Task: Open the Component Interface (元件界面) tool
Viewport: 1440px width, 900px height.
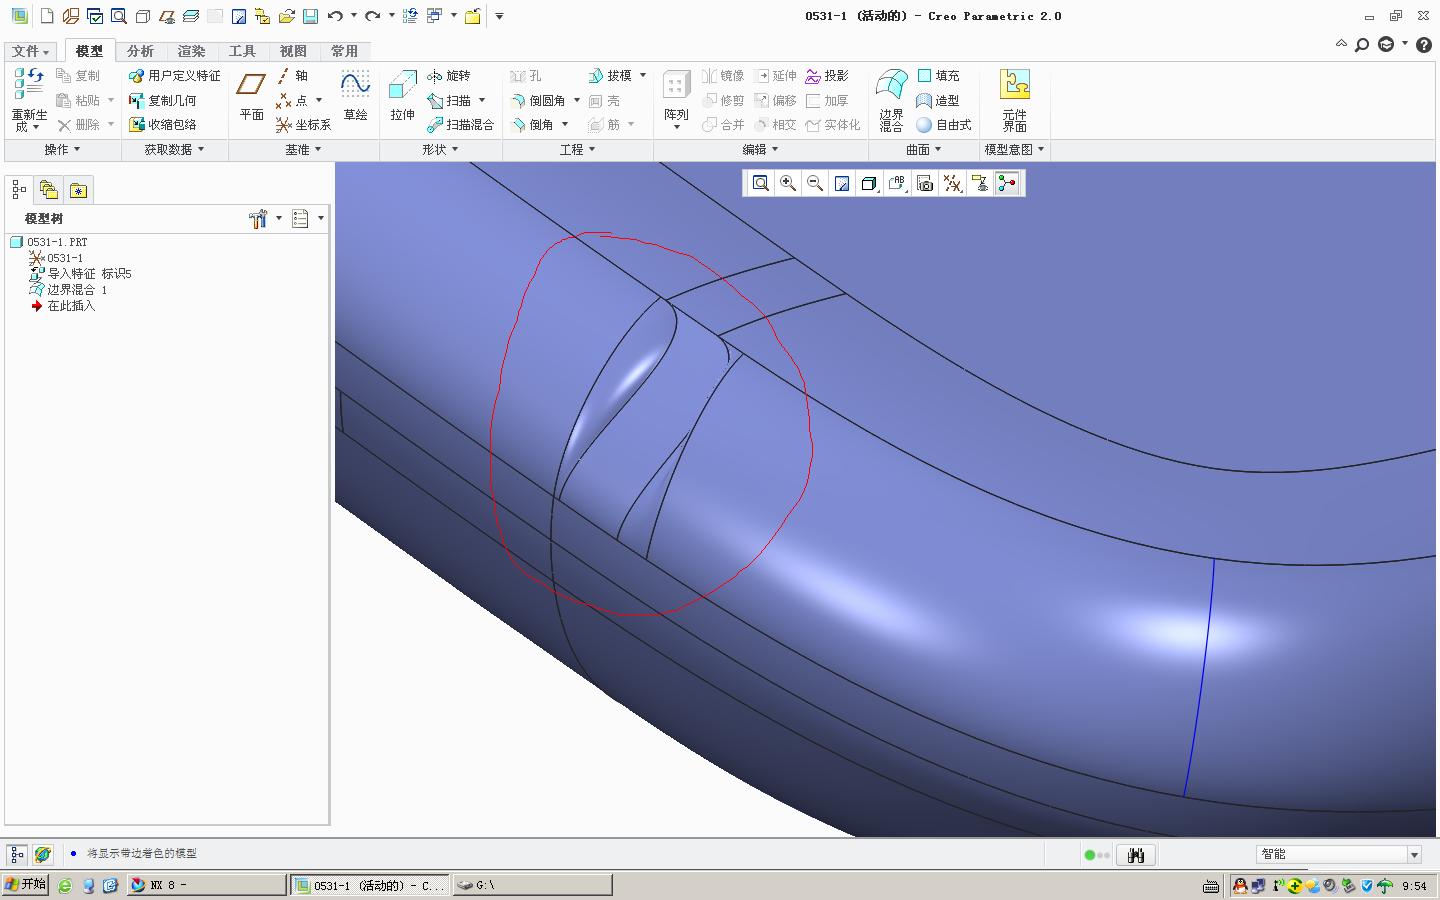Action: 1014,99
